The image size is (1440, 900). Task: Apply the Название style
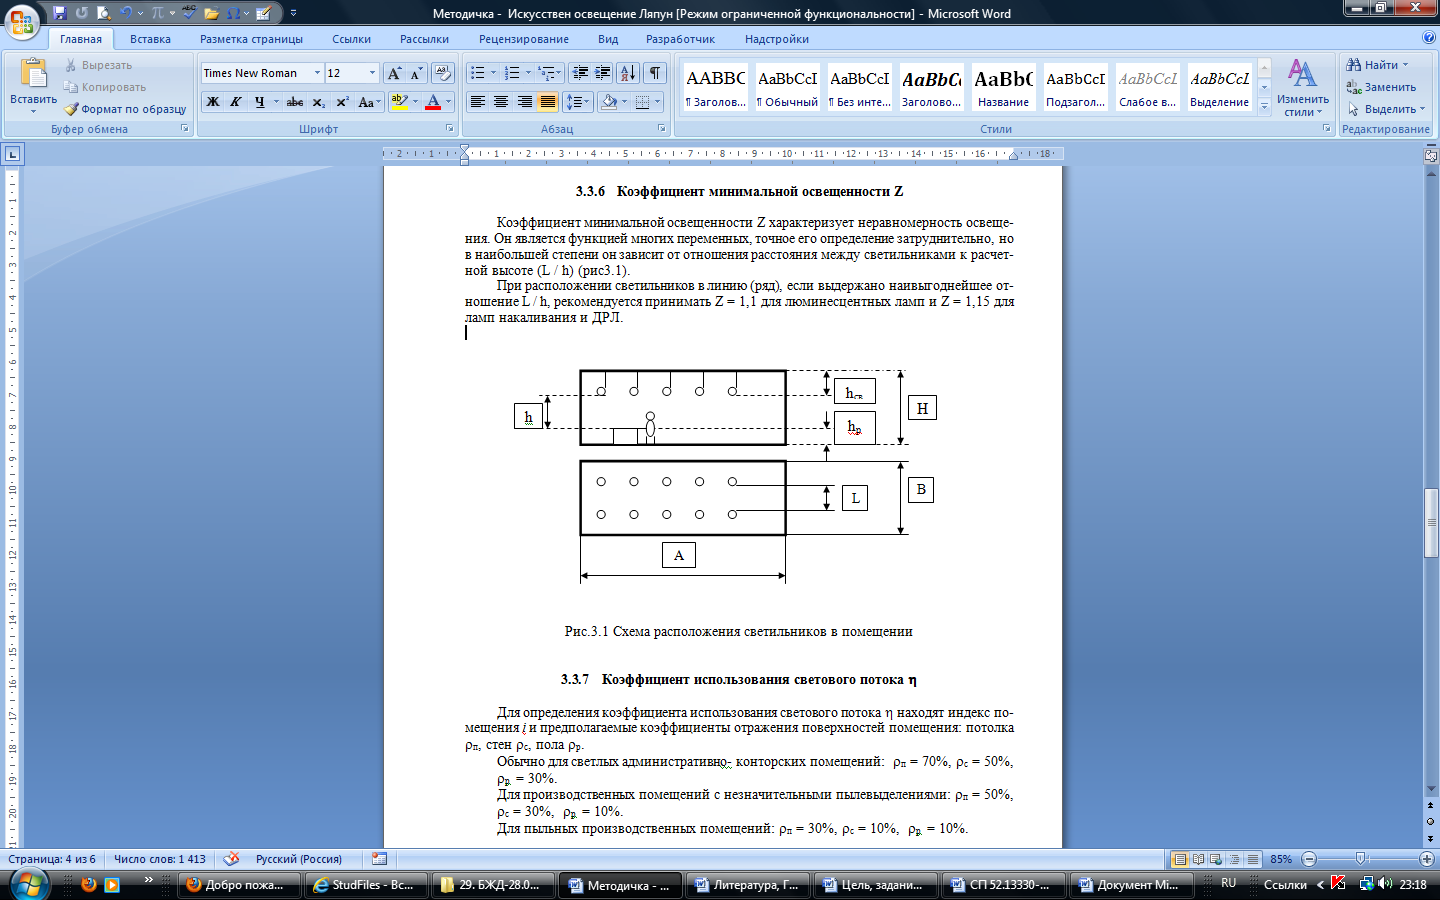(x=1003, y=88)
